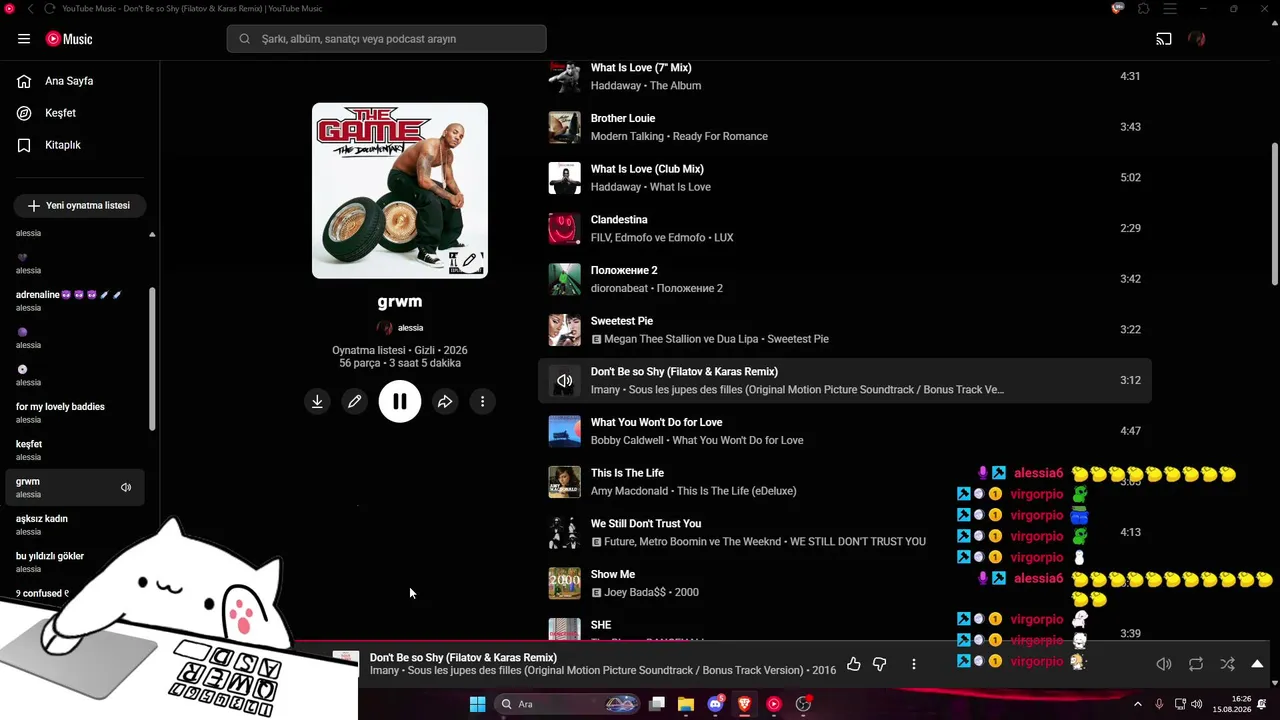Open the cast to device icon
The width and height of the screenshot is (1280, 720).
[x=1164, y=39]
